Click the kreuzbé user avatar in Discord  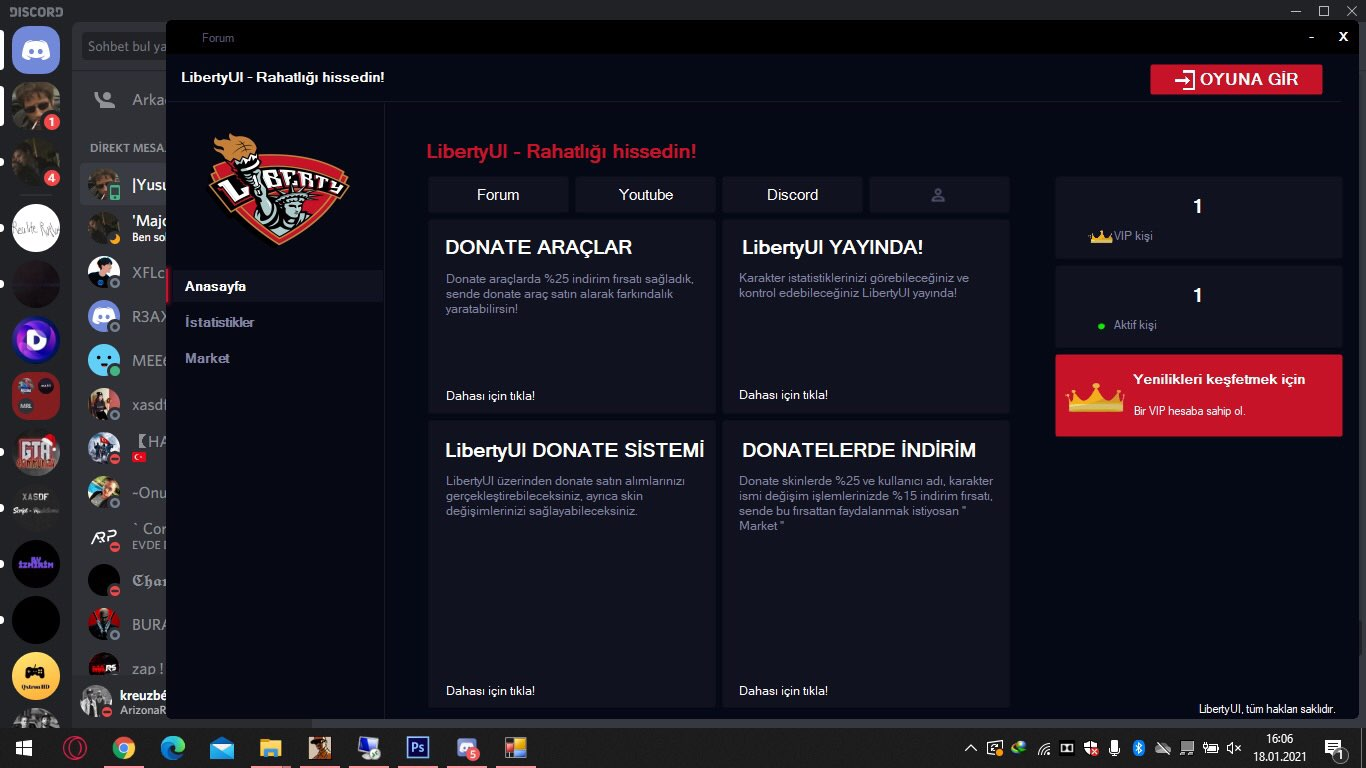[x=97, y=701]
